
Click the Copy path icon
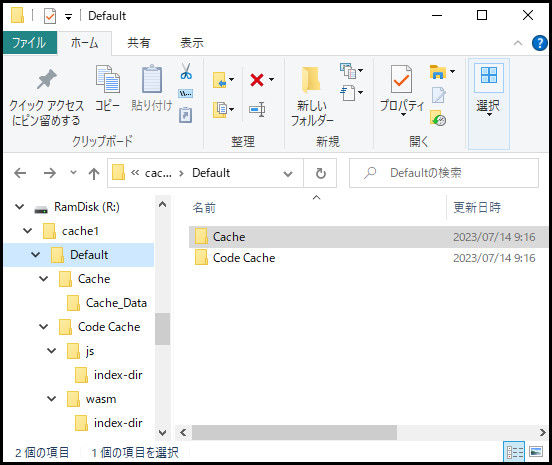(x=186, y=93)
